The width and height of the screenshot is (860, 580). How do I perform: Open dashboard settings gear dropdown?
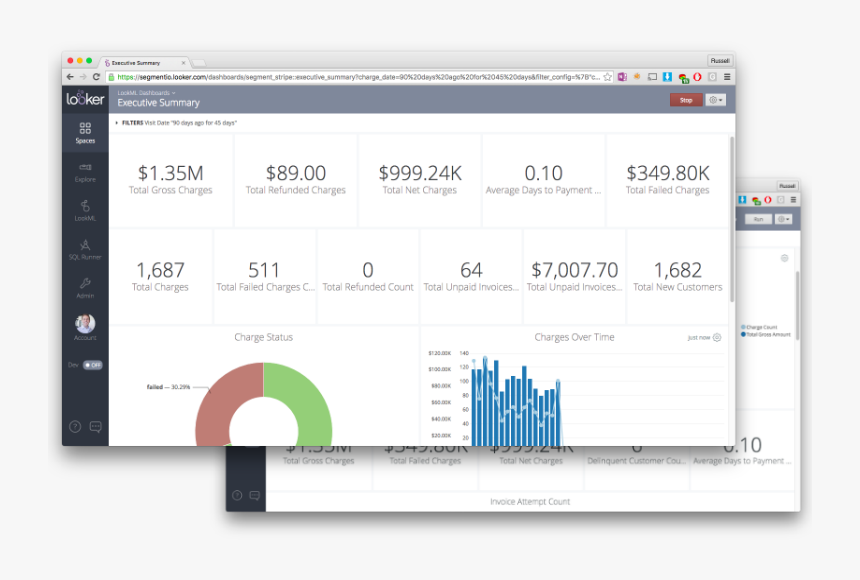tap(715, 100)
